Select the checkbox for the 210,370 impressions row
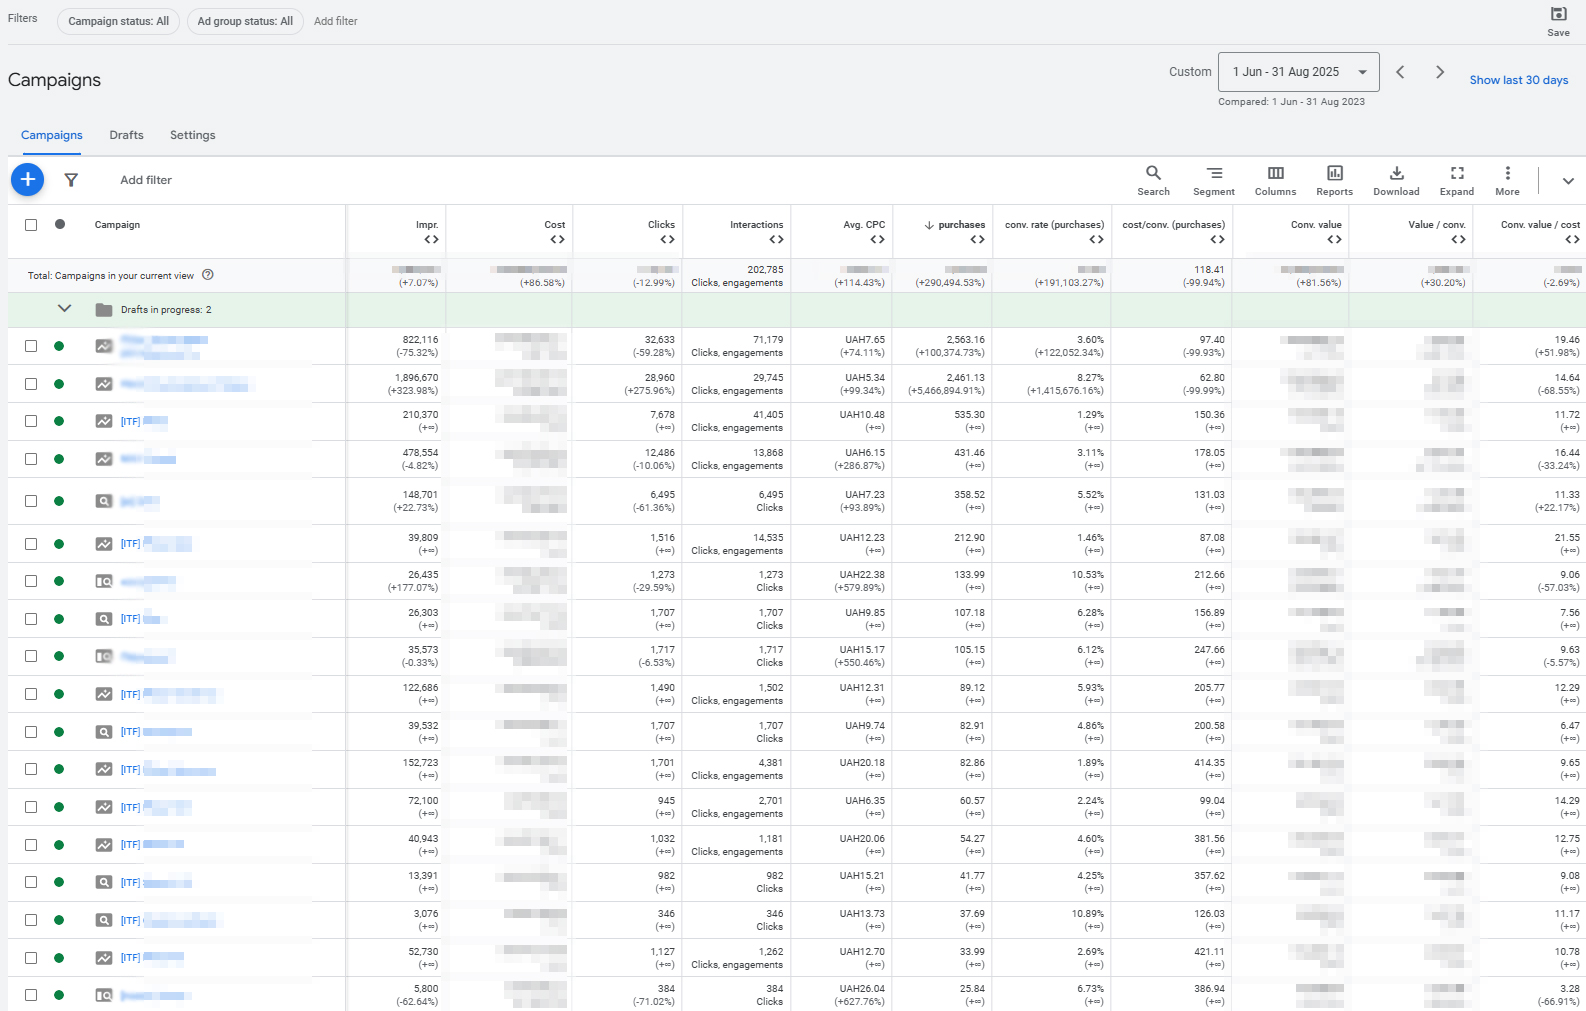This screenshot has height=1011, width=1586. (x=31, y=421)
